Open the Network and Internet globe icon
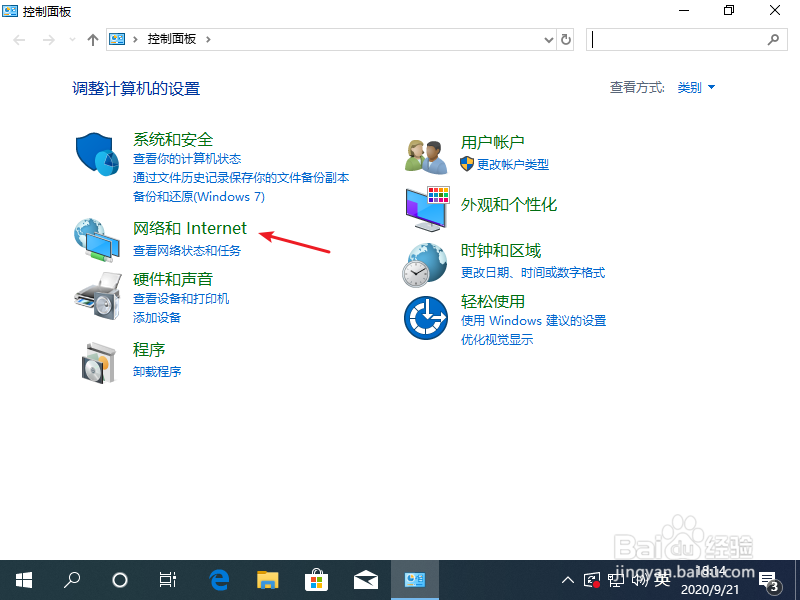Viewport: 800px width, 600px height. coord(97,240)
